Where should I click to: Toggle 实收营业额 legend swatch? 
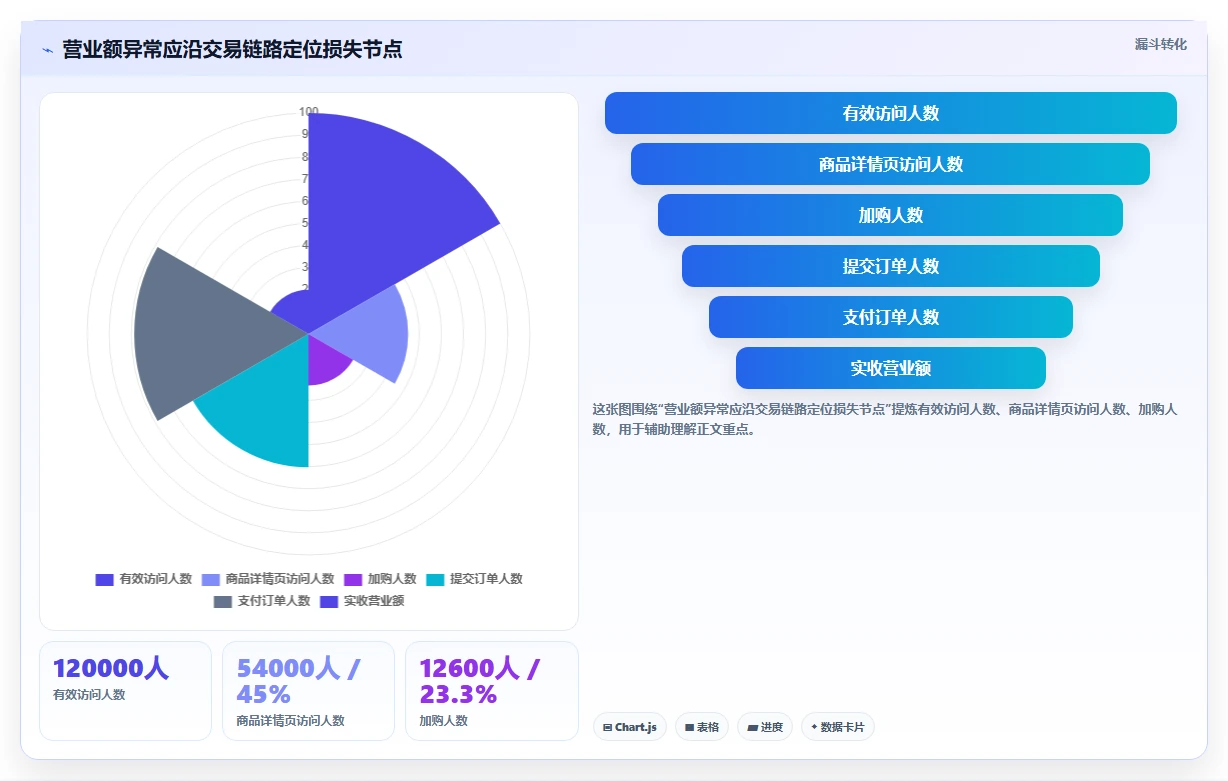[x=329, y=601]
